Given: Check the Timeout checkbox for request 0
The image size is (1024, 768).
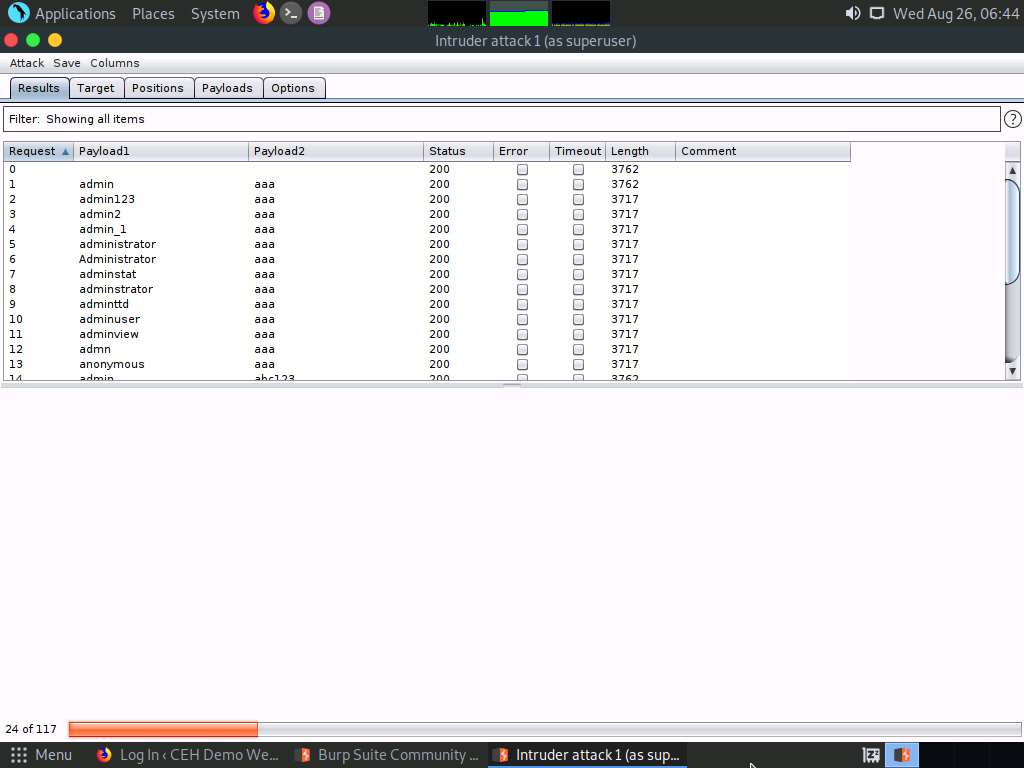Looking at the screenshot, I should (578, 169).
